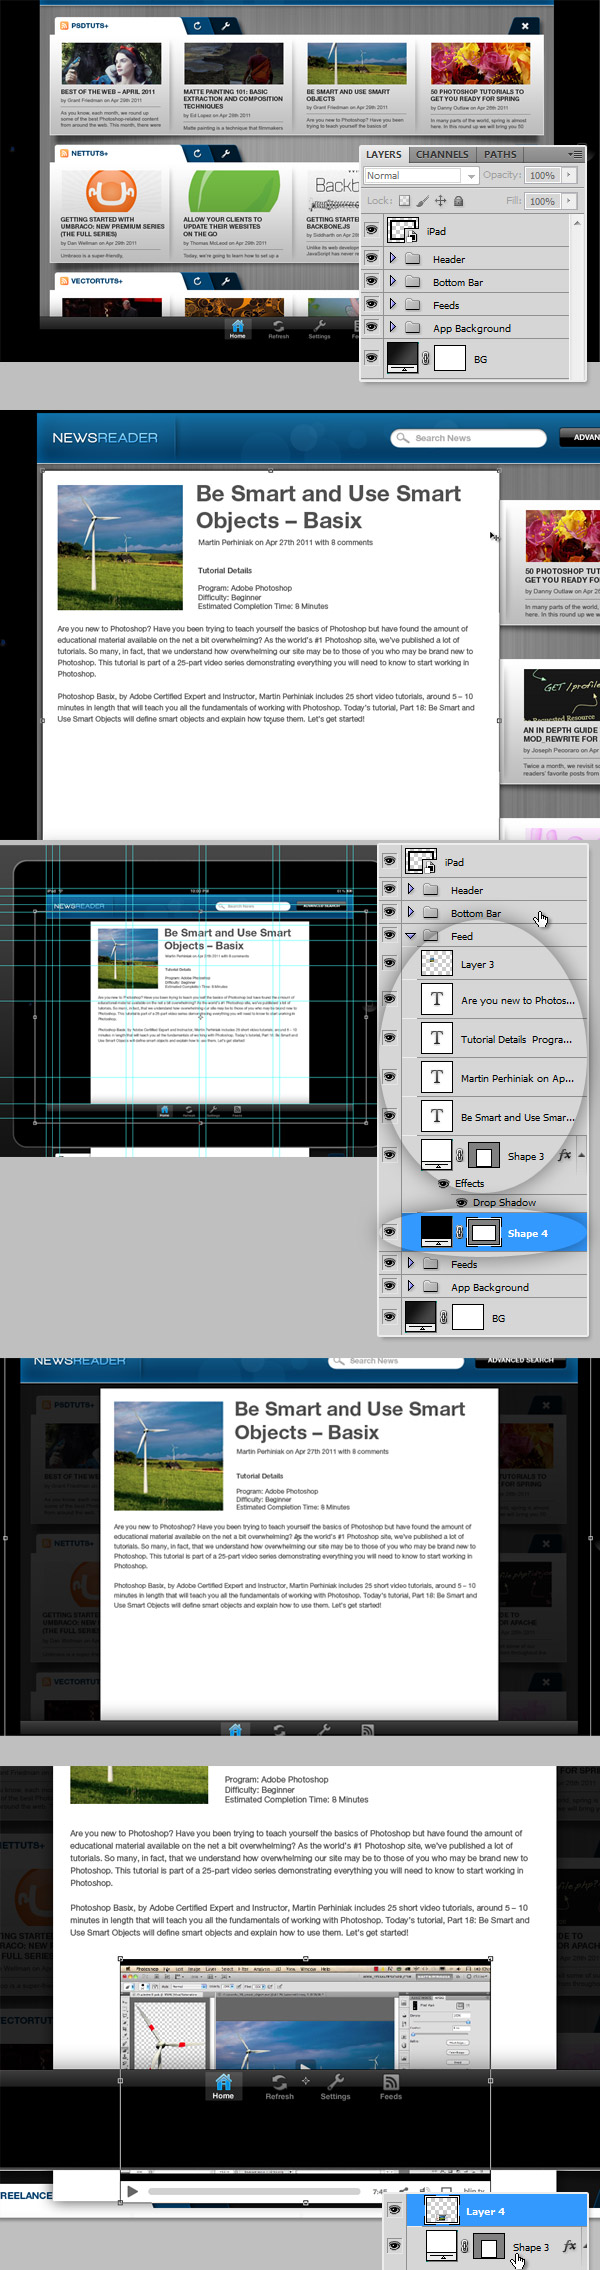Toggle visibility of the selected Shape 4 layer

390,1233
